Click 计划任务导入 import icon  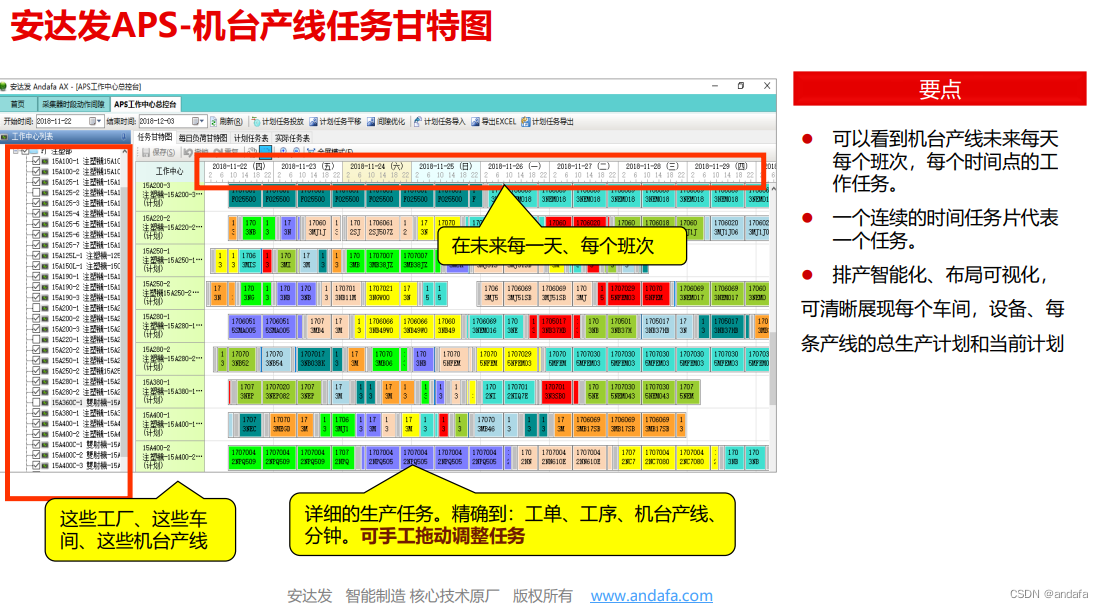coord(417,122)
